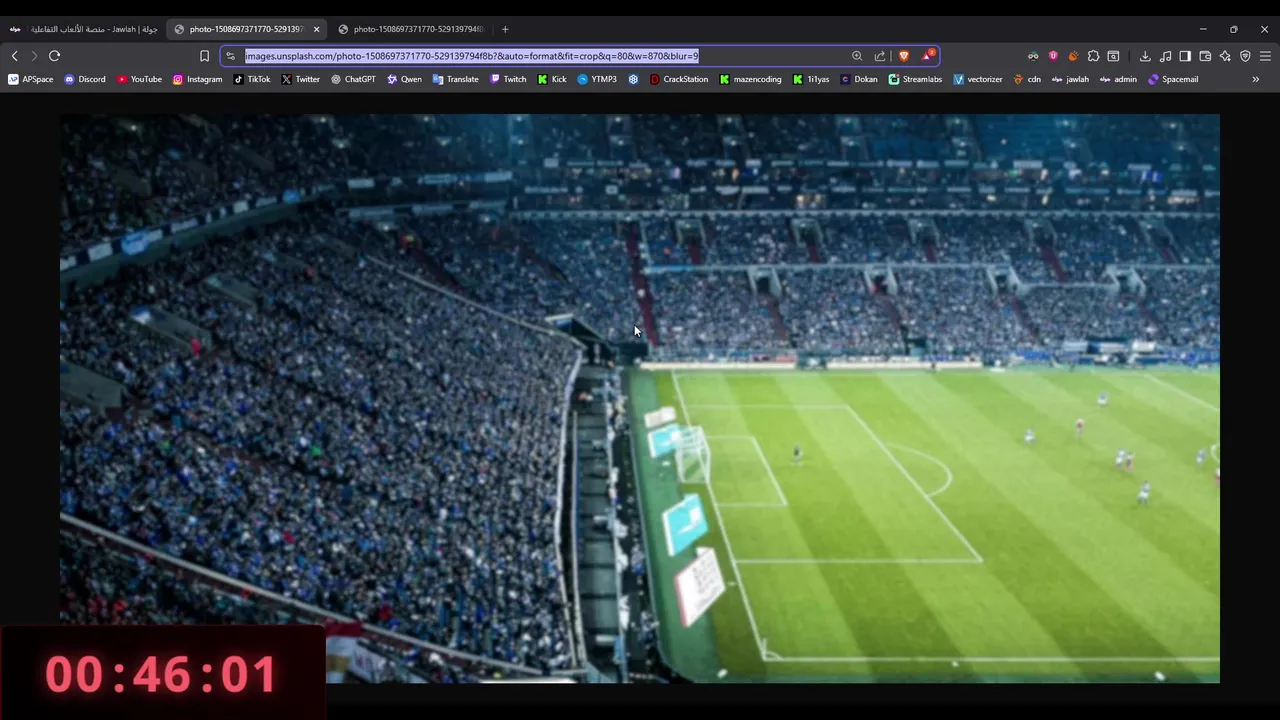Viewport: 1280px width, 720px height.
Task: Reload the current page
Action: point(54,56)
